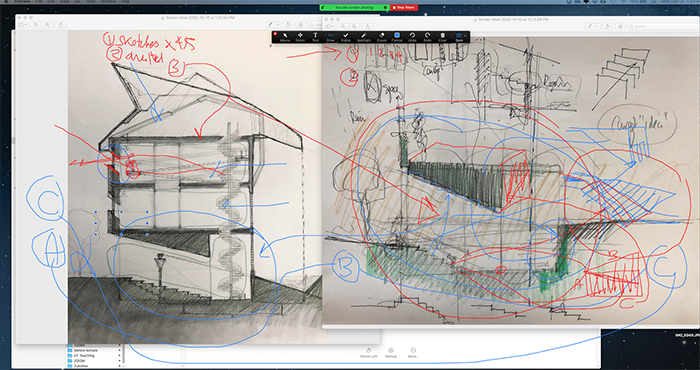Undo the last annotation
This screenshot has height=370, width=700.
(412, 37)
